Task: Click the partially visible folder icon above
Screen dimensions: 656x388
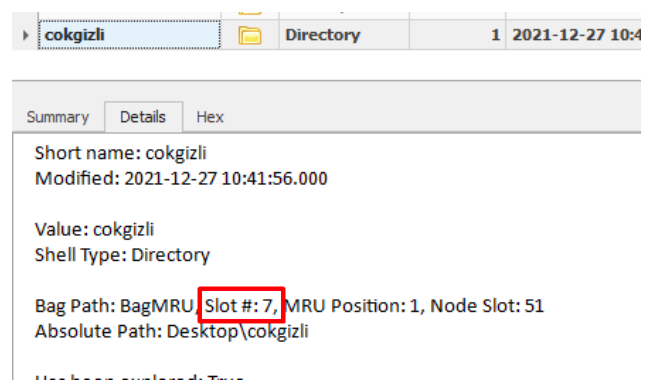Action: coord(250,13)
